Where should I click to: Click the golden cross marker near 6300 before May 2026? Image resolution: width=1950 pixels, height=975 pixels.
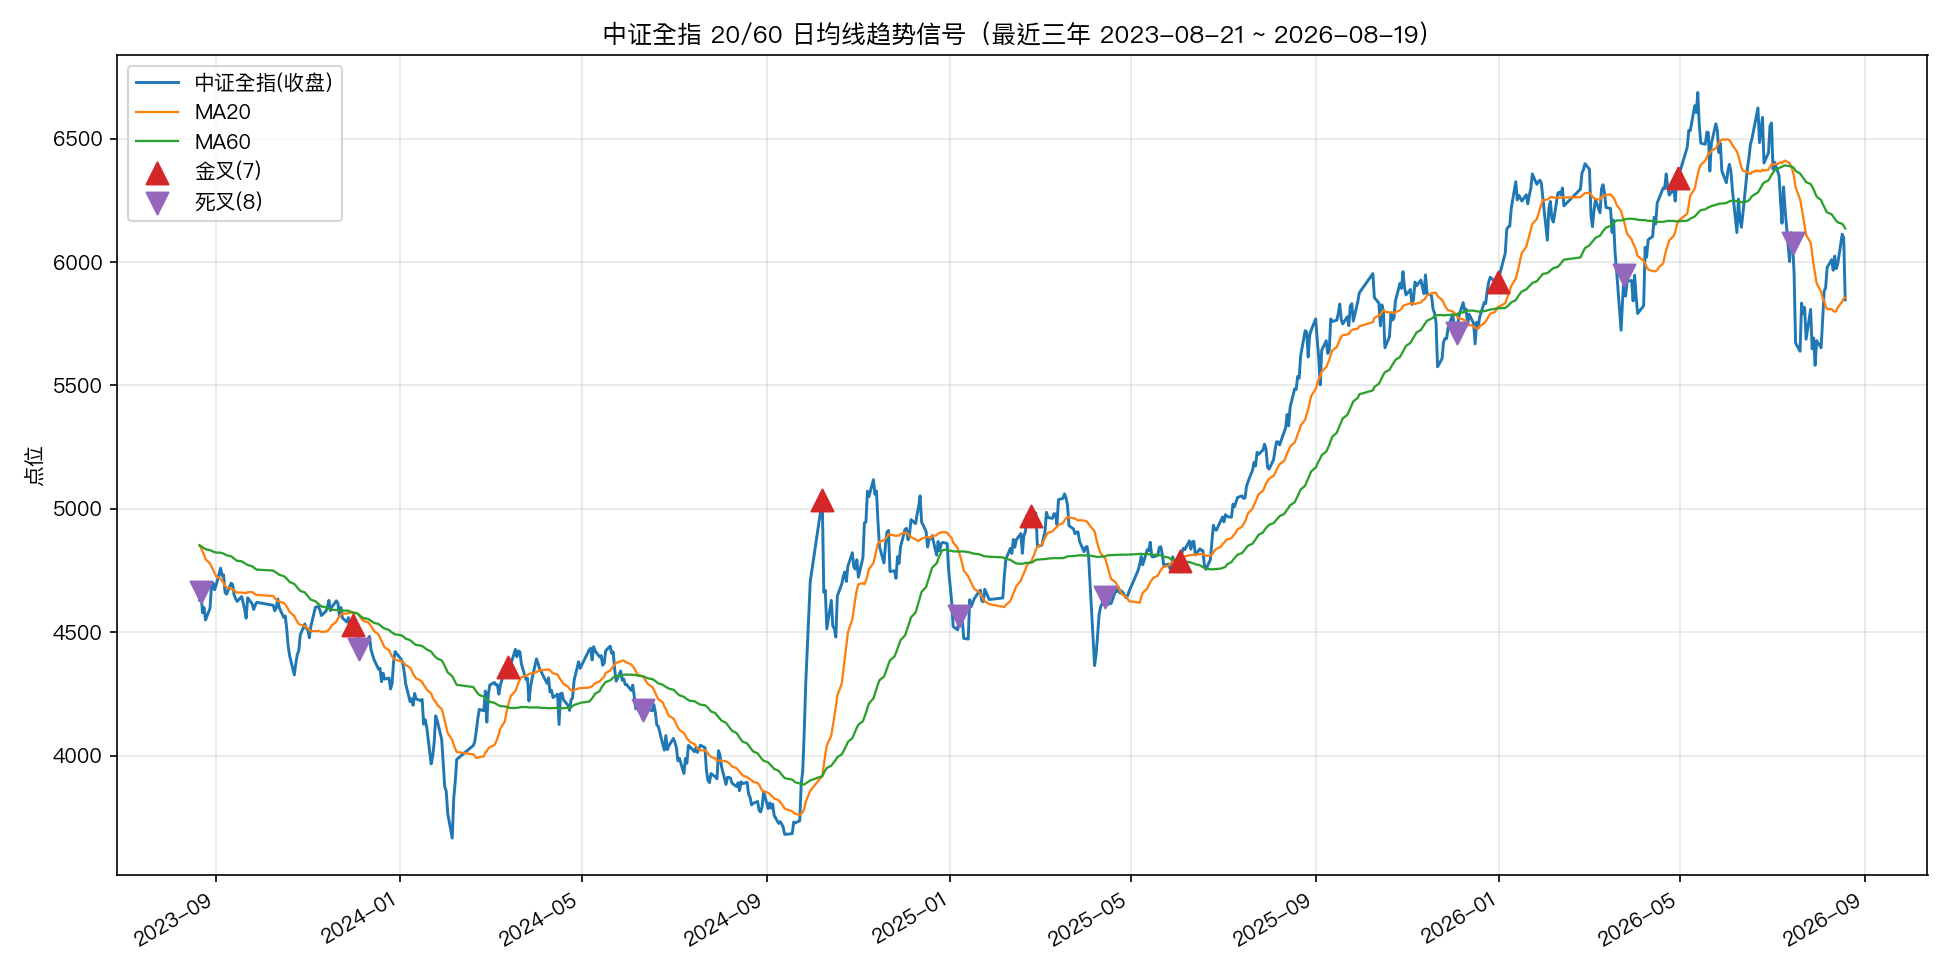(1678, 178)
